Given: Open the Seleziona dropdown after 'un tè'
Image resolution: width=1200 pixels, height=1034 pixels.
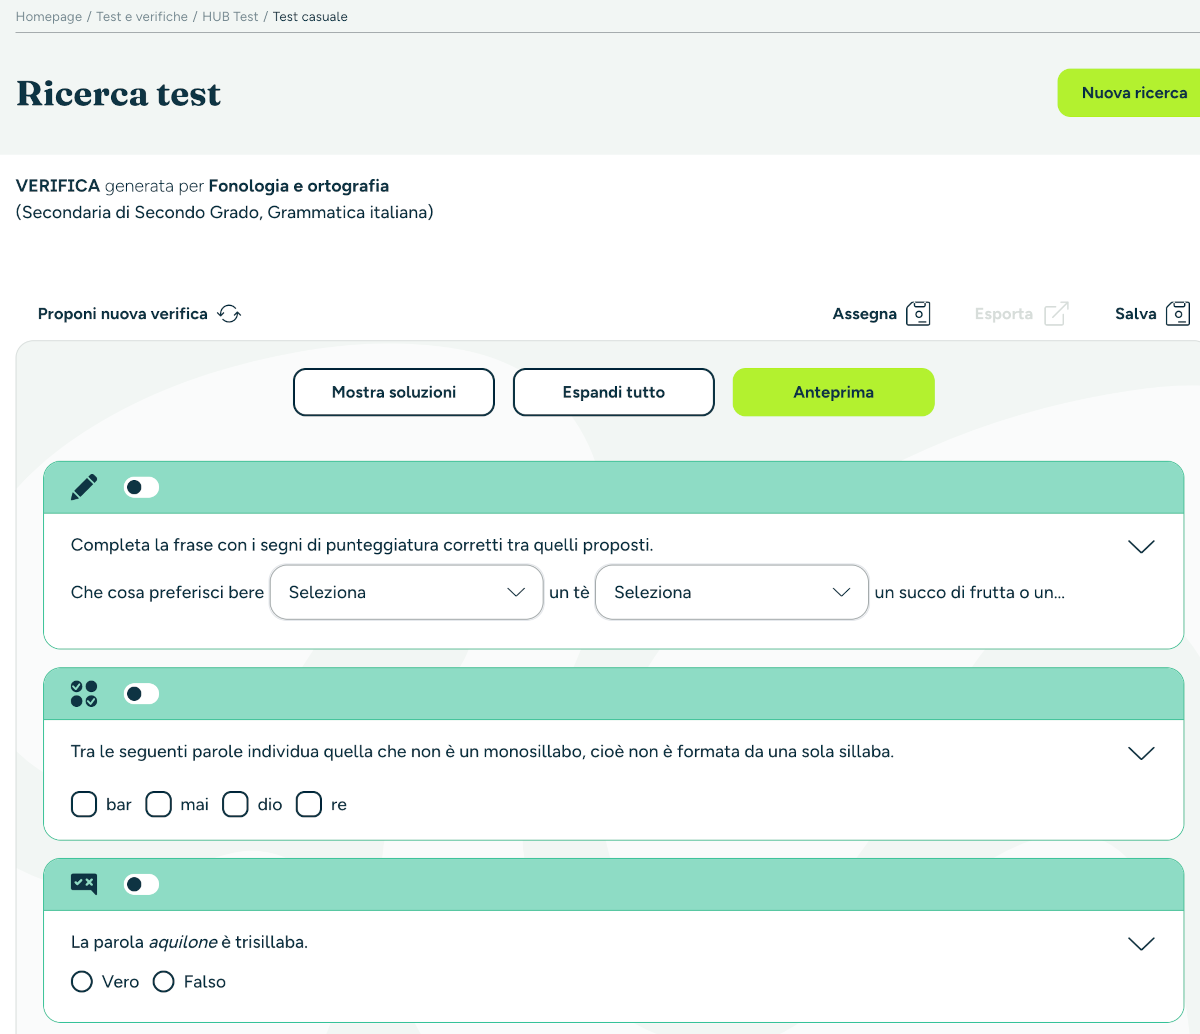Looking at the screenshot, I should (x=732, y=592).
